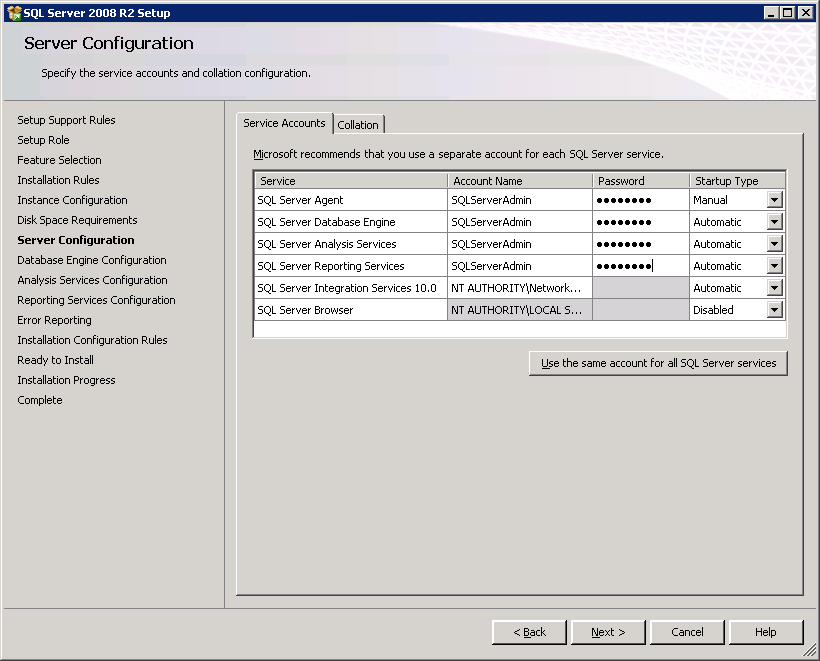Edit account name for SQL Server Reporting Services

[x=520, y=266]
